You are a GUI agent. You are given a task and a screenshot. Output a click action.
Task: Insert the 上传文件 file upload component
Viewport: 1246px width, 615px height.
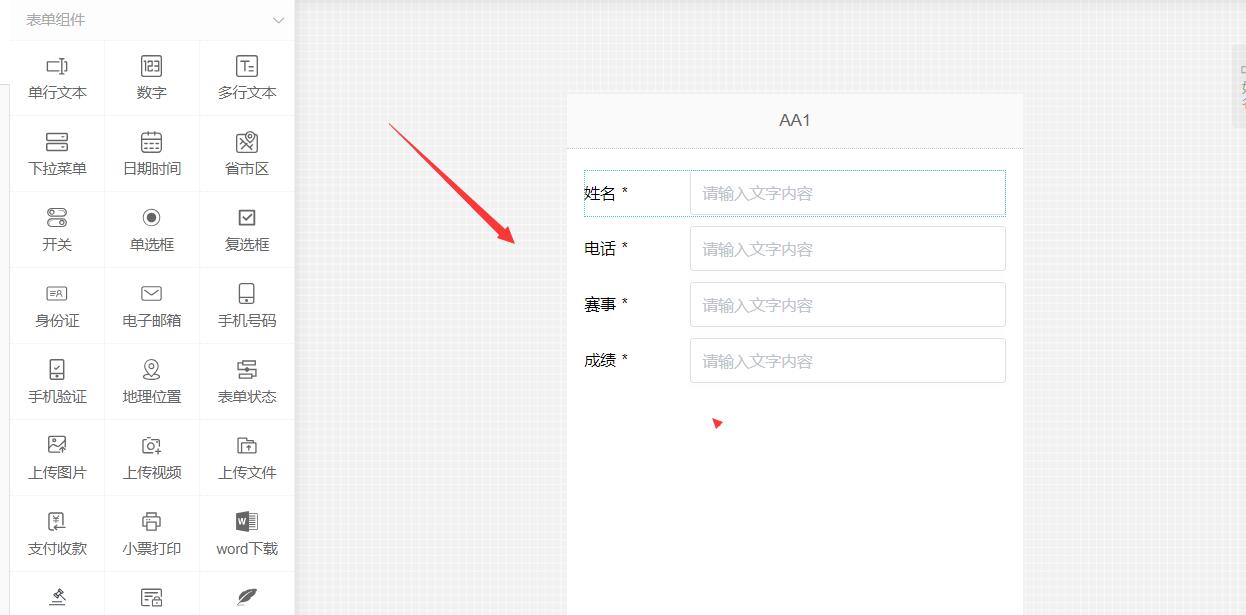tap(247, 458)
